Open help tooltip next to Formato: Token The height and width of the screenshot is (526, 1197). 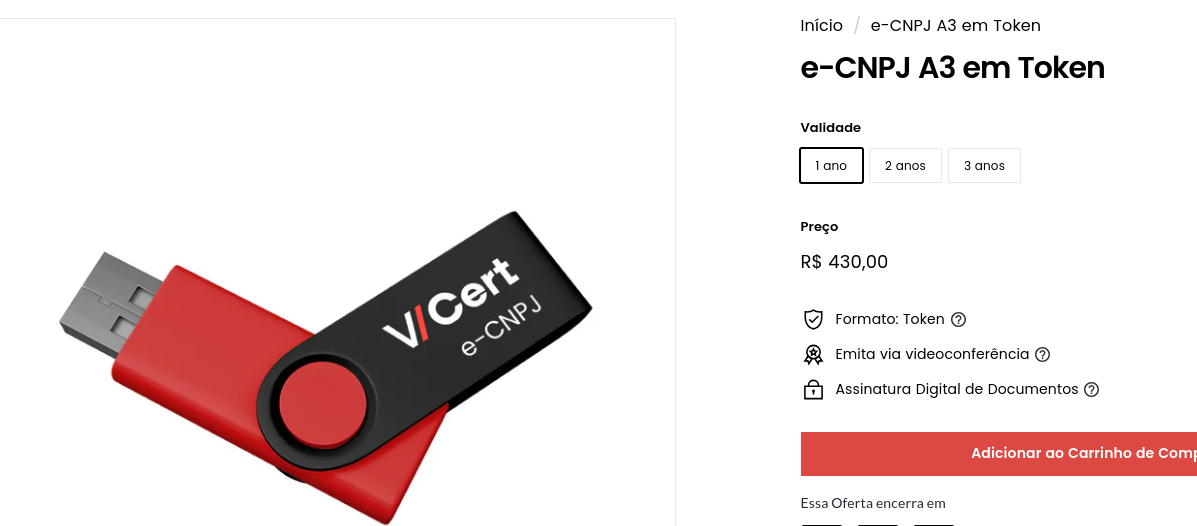959,319
